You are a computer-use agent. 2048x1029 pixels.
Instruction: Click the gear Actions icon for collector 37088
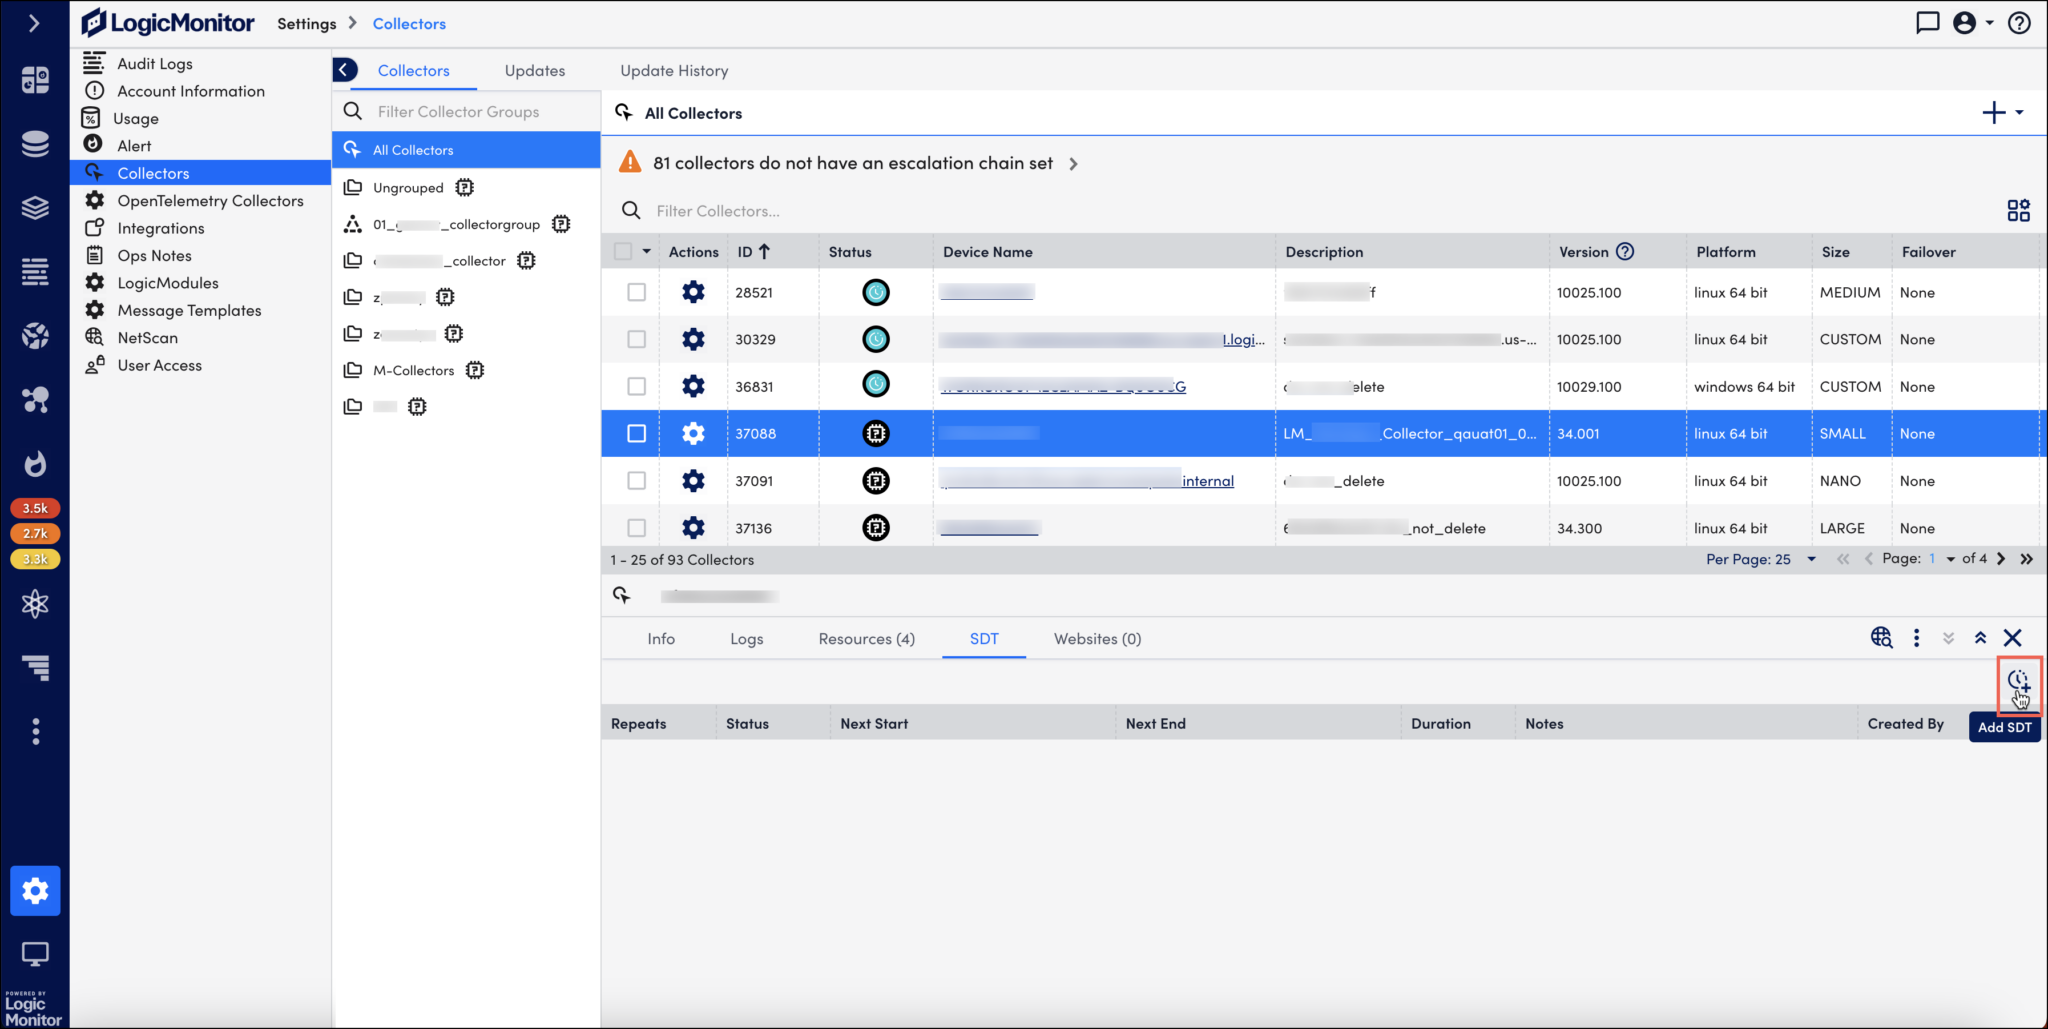pyautogui.click(x=694, y=433)
